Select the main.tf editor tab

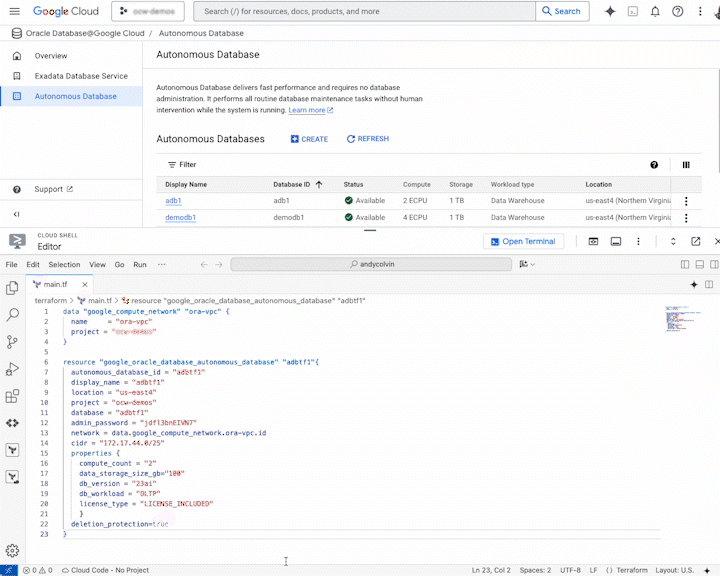55,284
